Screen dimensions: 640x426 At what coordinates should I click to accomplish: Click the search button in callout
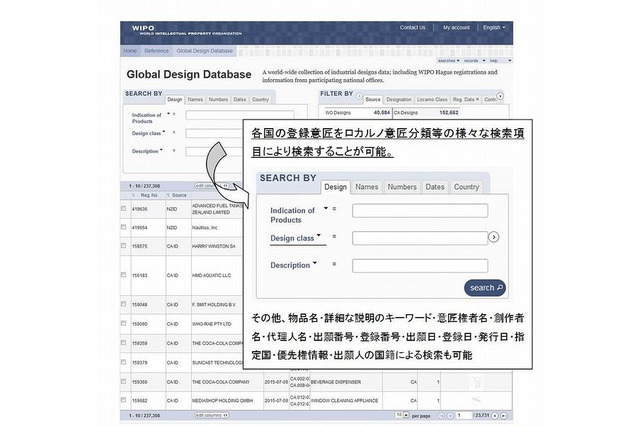485,288
